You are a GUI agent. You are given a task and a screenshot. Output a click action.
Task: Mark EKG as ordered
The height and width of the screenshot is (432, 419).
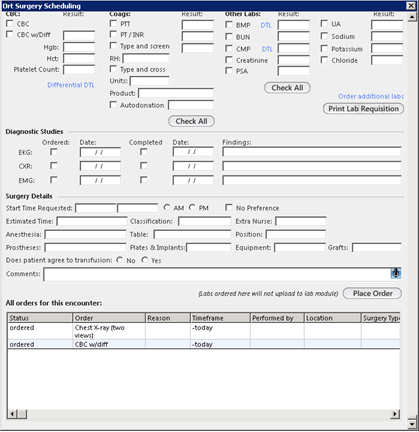[x=54, y=152]
